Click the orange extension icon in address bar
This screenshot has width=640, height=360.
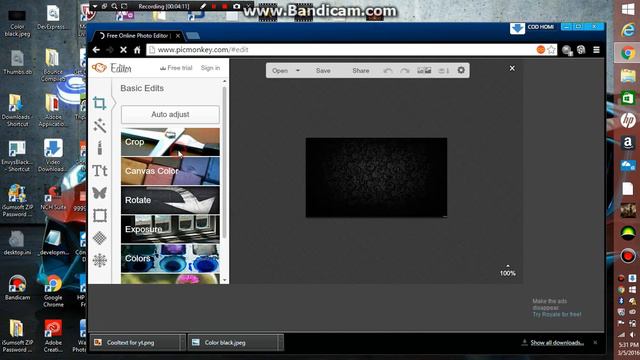[541, 50]
